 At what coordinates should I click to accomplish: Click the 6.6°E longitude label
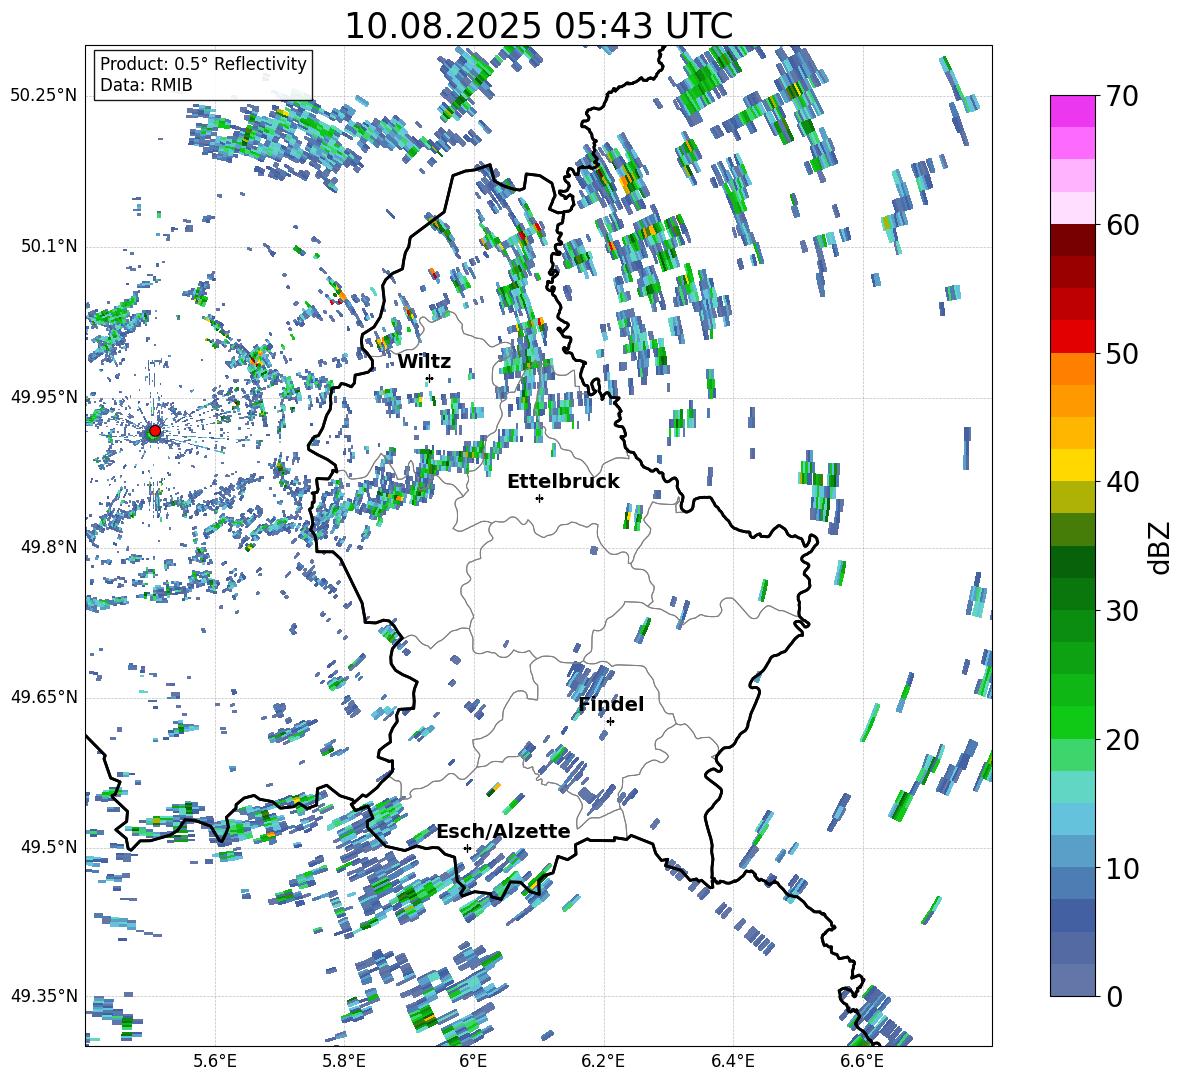point(862,1061)
